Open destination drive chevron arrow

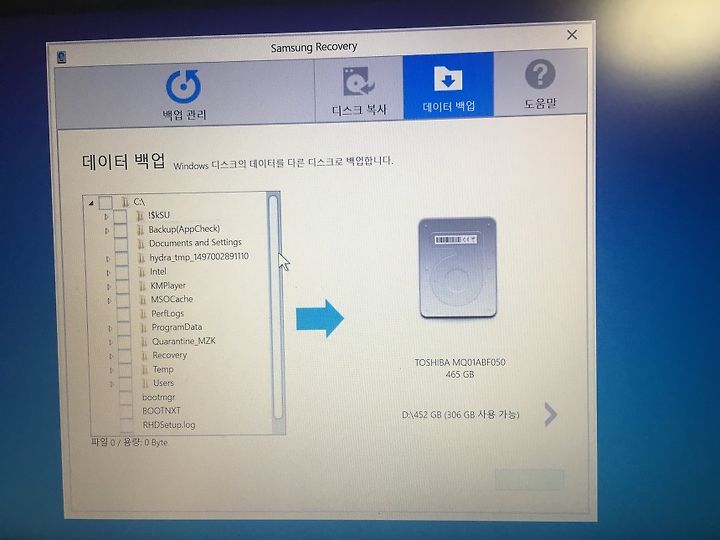click(x=551, y=415)
